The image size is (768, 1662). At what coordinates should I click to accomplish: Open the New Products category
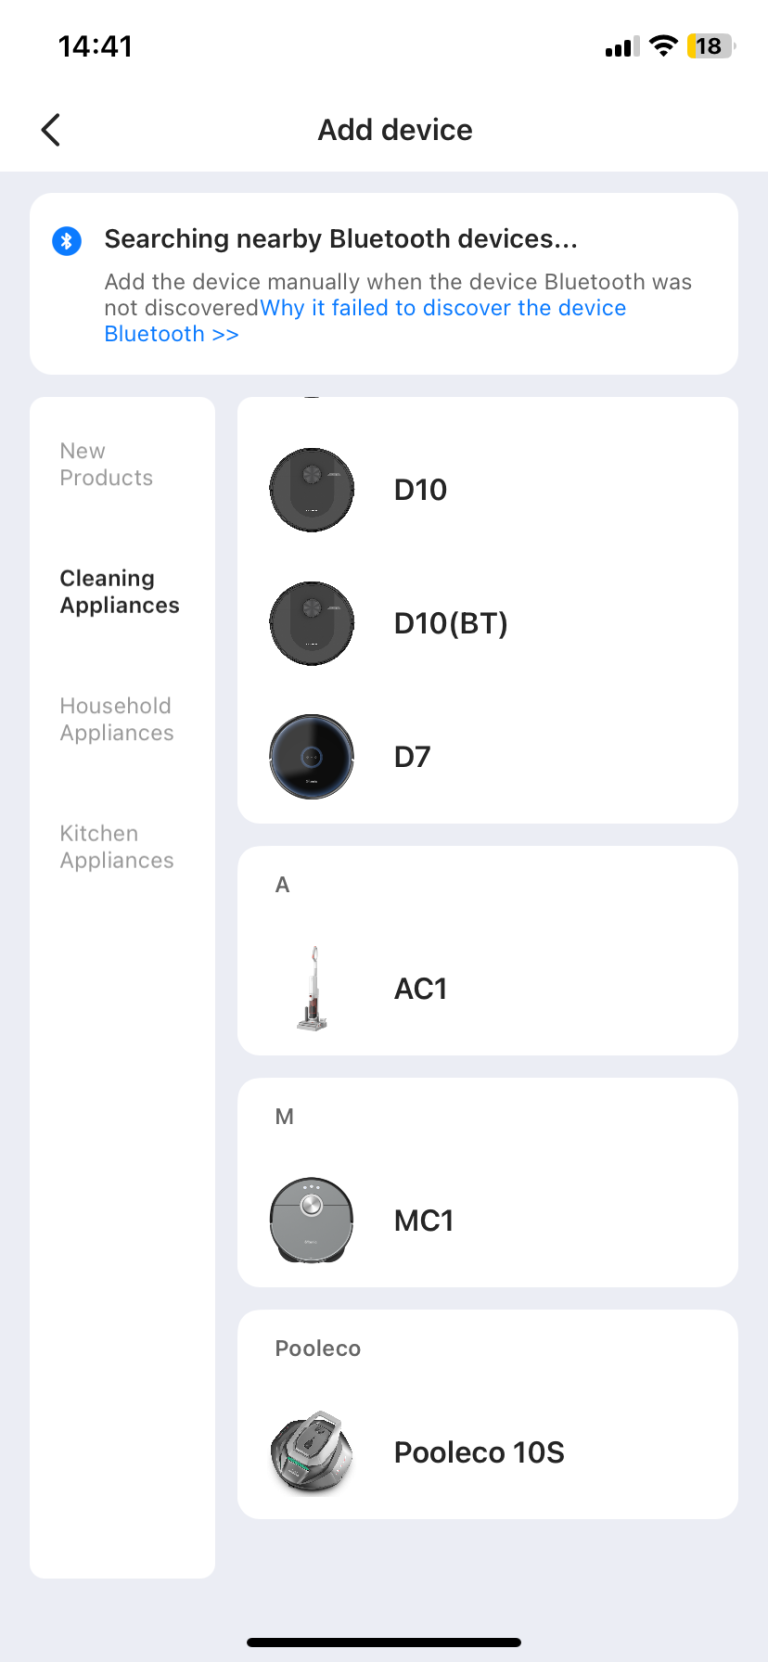coord(106,464)
